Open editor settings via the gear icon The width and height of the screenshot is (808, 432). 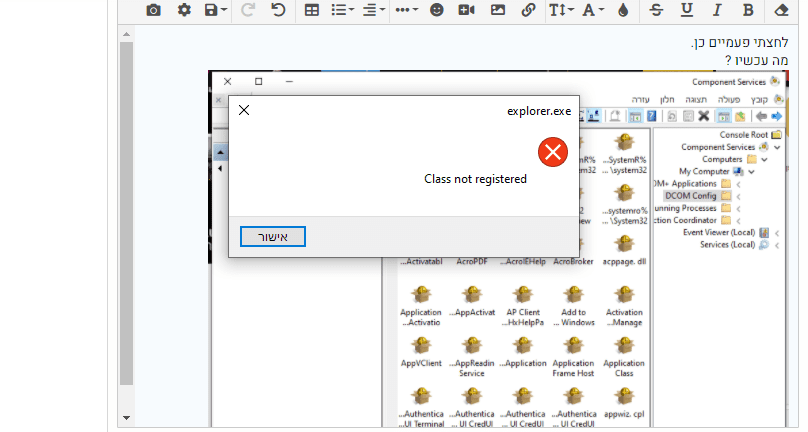(184, 10)
